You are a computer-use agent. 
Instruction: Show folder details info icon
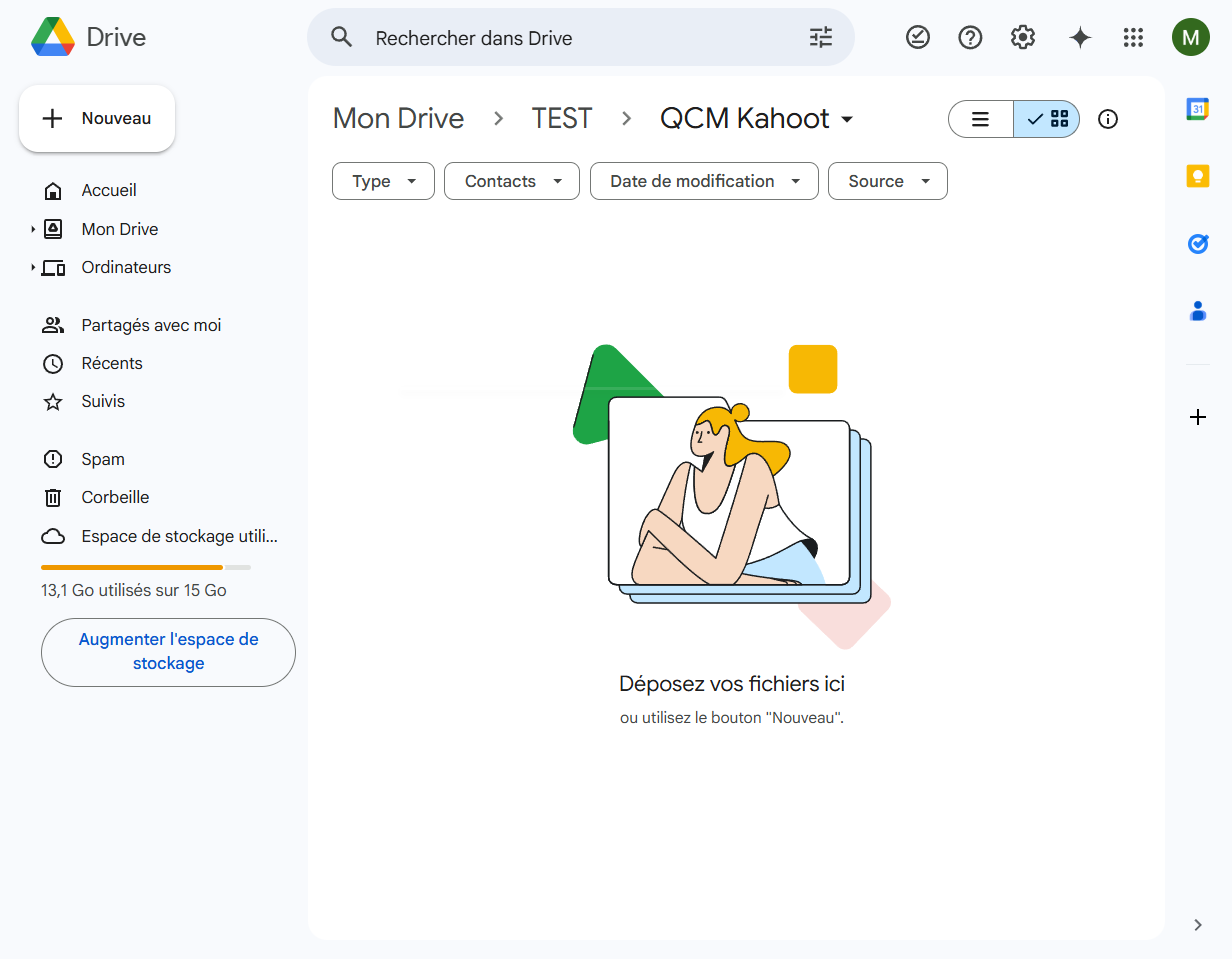click(x=1108, y=119)
